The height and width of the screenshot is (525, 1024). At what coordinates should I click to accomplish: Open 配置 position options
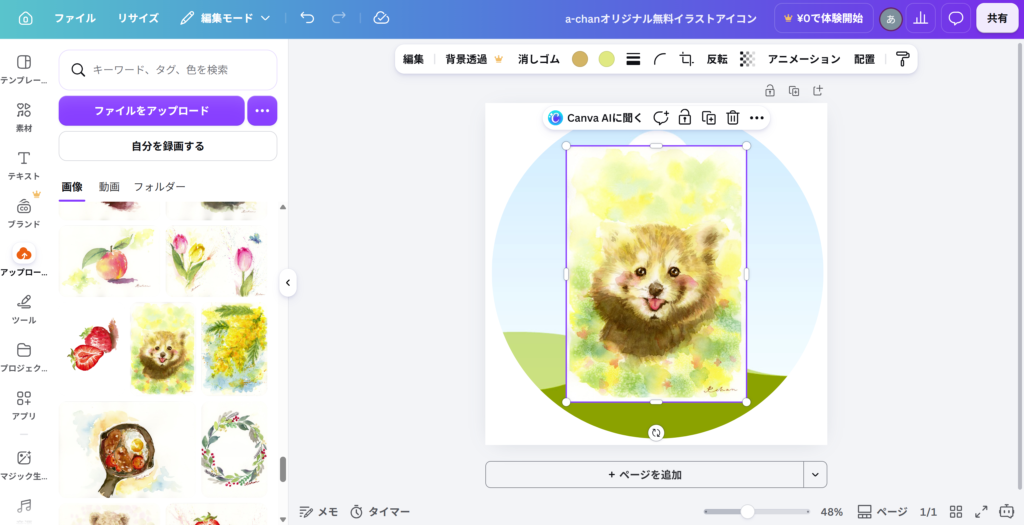pyautogui.click(x=865, y=59)
